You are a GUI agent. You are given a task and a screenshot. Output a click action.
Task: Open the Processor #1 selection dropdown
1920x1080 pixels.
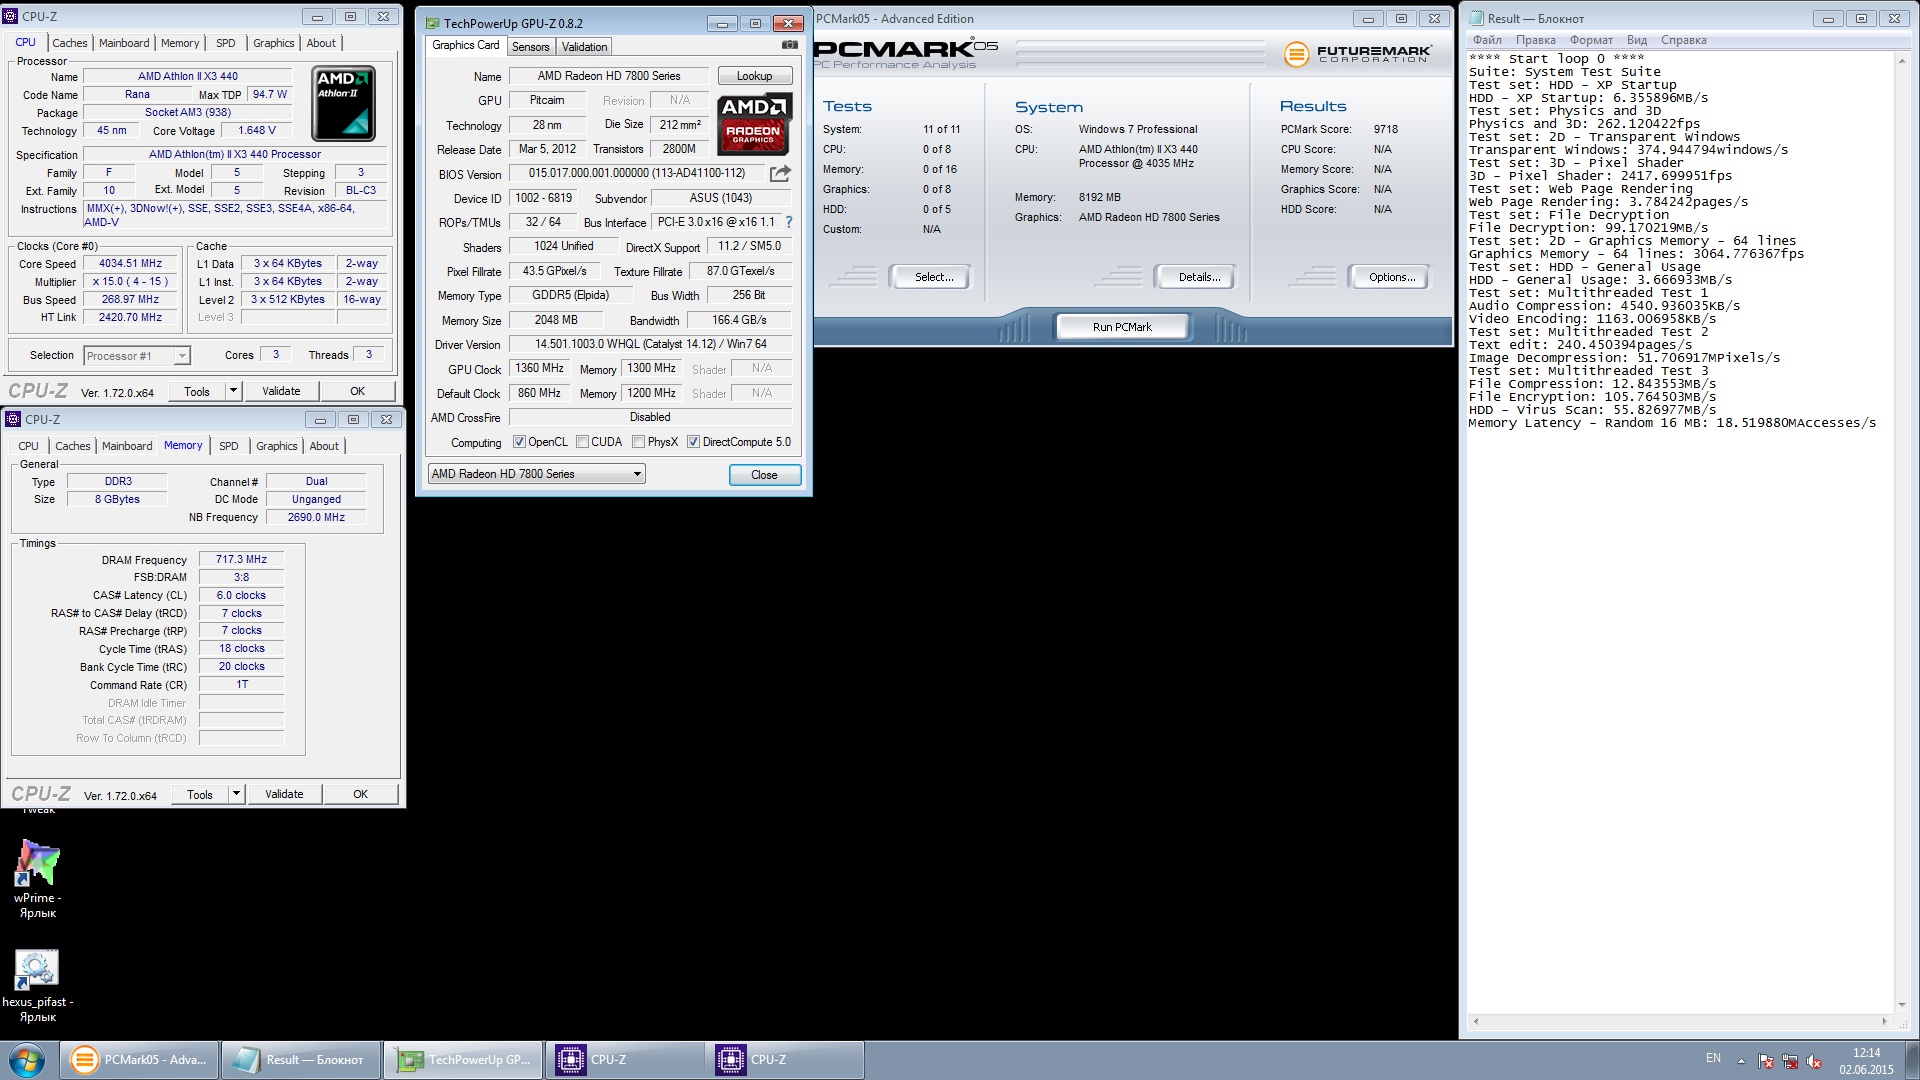tap(137, 356)
